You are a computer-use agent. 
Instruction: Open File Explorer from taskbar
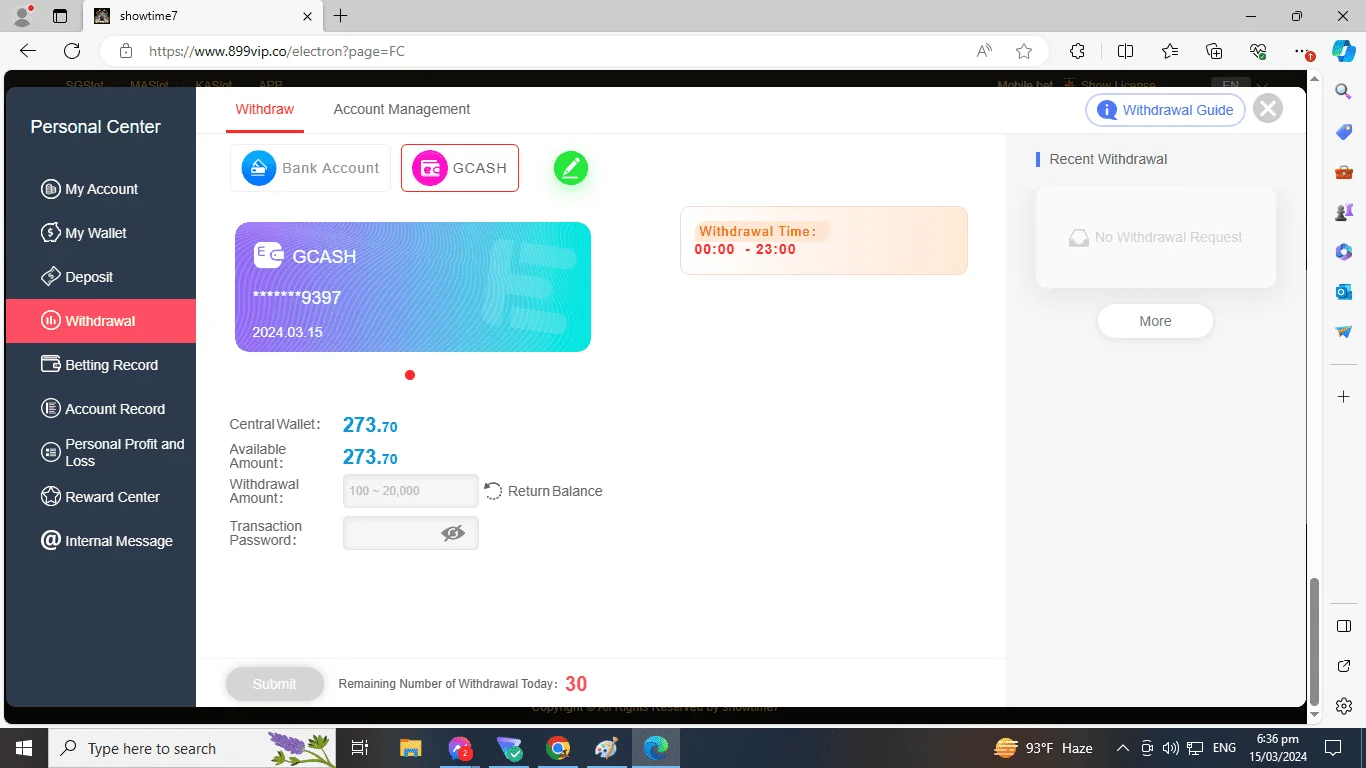(x=411, y=748)
